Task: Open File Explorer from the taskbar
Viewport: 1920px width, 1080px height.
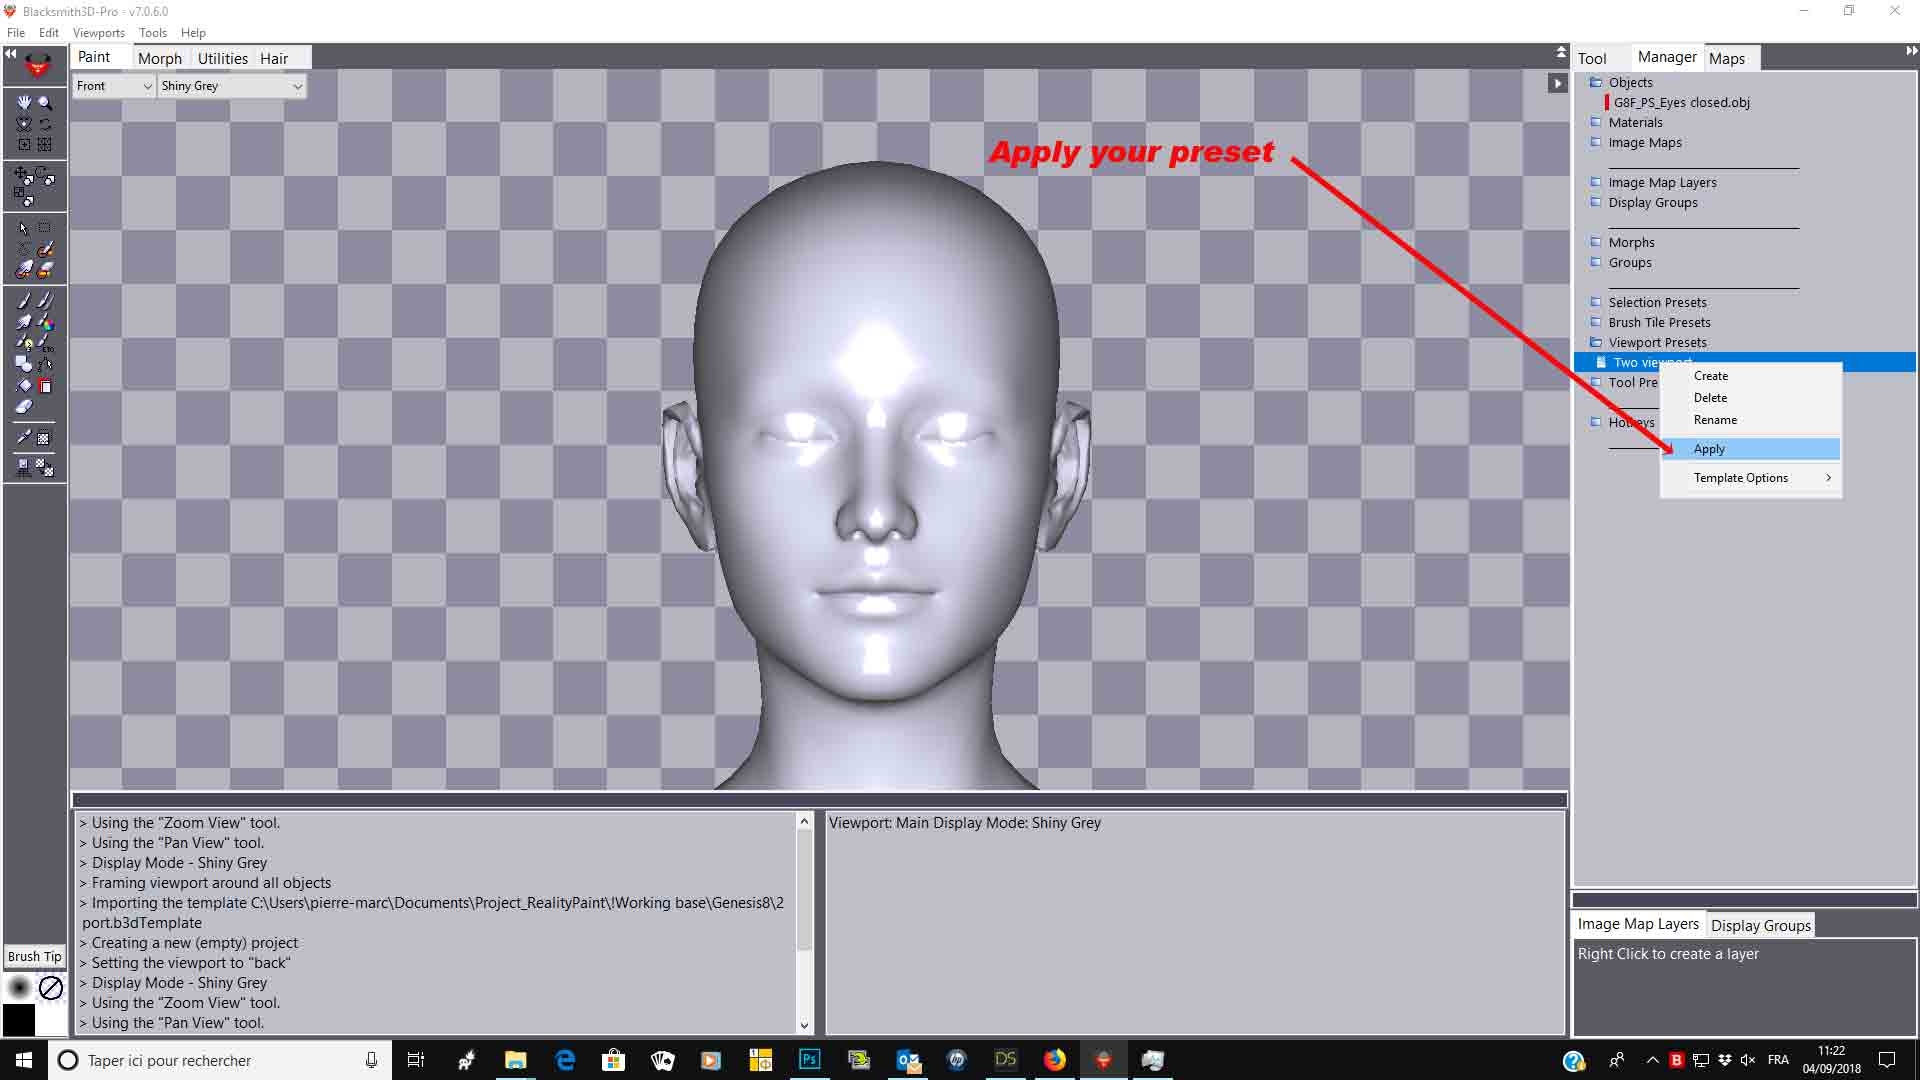Action: coord(516,1060)
